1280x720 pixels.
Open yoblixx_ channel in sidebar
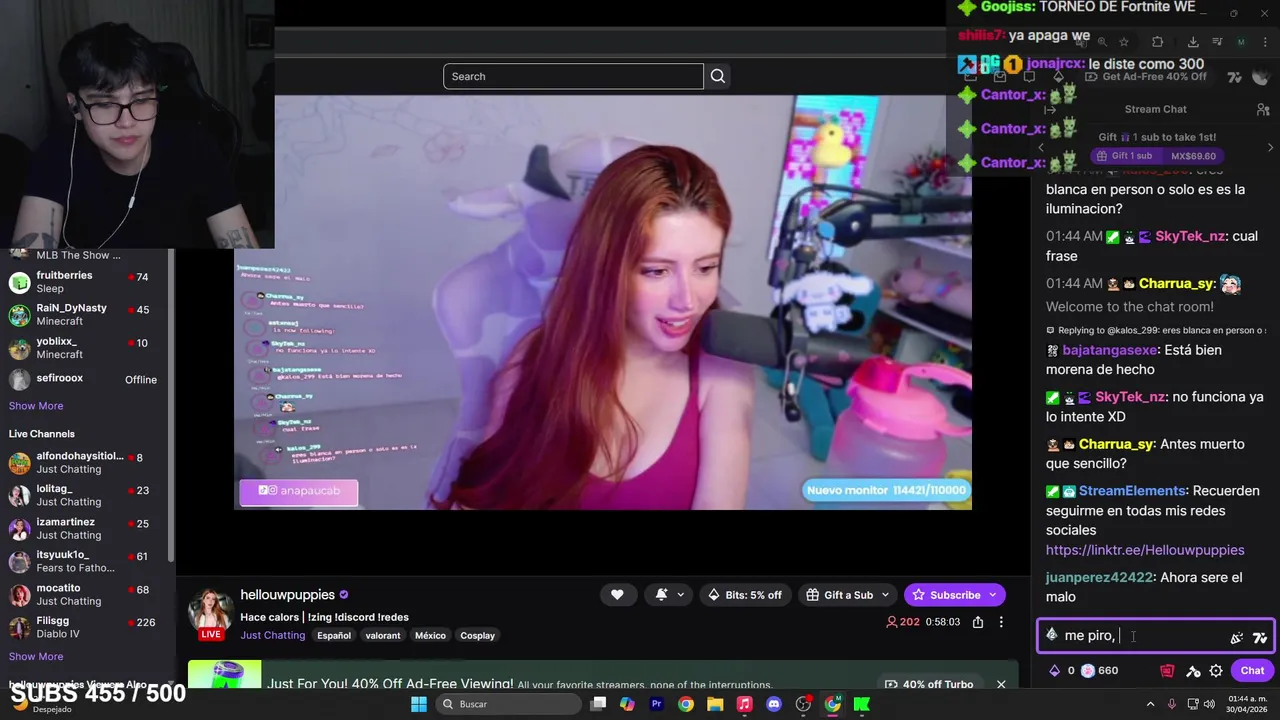pos(87,348)
